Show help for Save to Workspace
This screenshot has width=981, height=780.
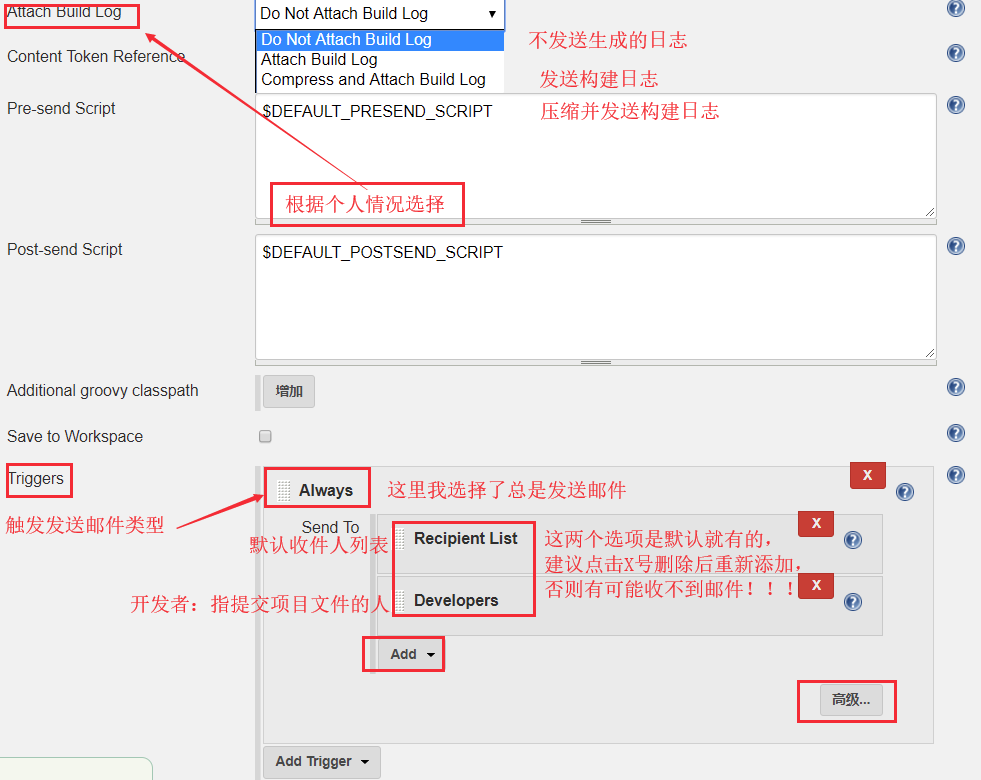click(955, 433)
